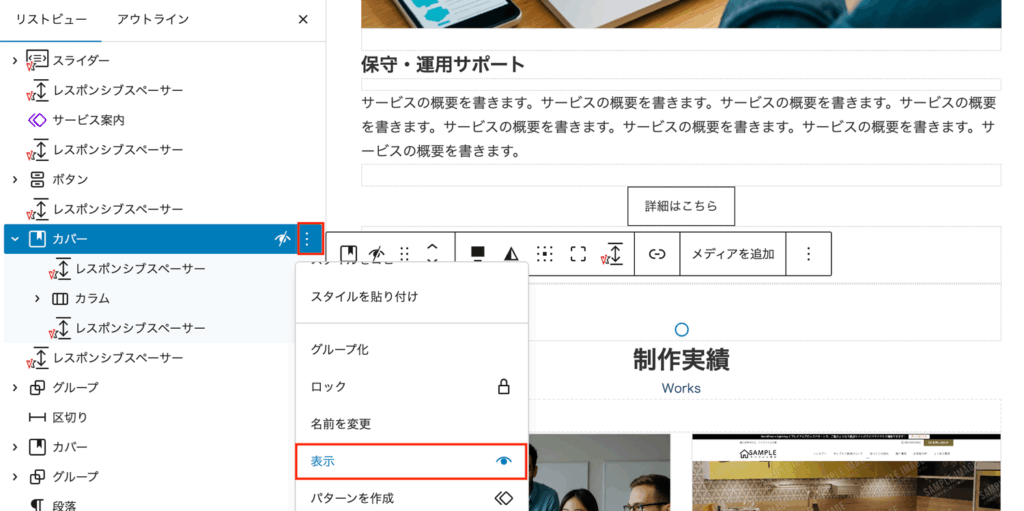This screenshot has width=1024, height=511.
Task: Switch to the アウトライン tab
Action: coord(153,19)
